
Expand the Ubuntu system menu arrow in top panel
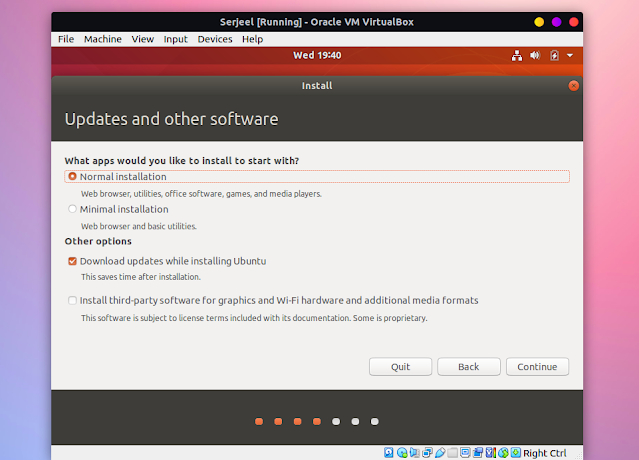click(x=570, y=55)
